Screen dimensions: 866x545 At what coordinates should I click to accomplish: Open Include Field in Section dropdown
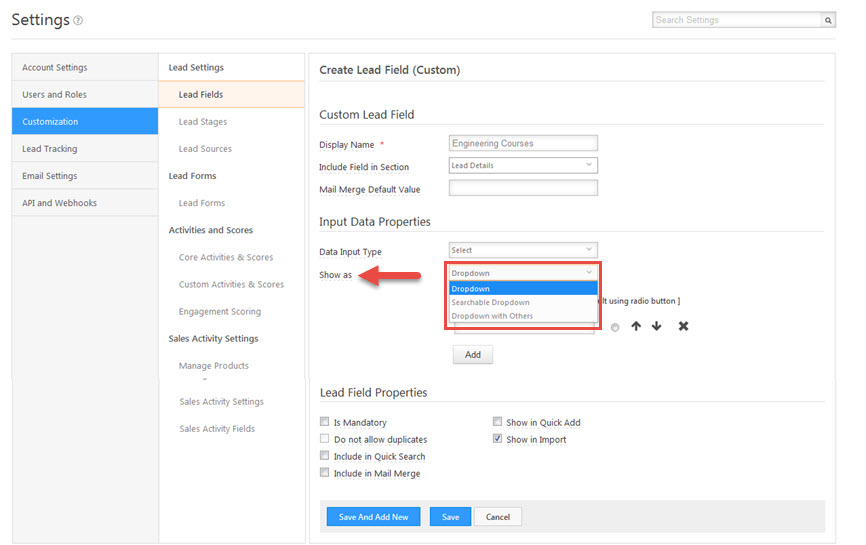tap(523, 165)
